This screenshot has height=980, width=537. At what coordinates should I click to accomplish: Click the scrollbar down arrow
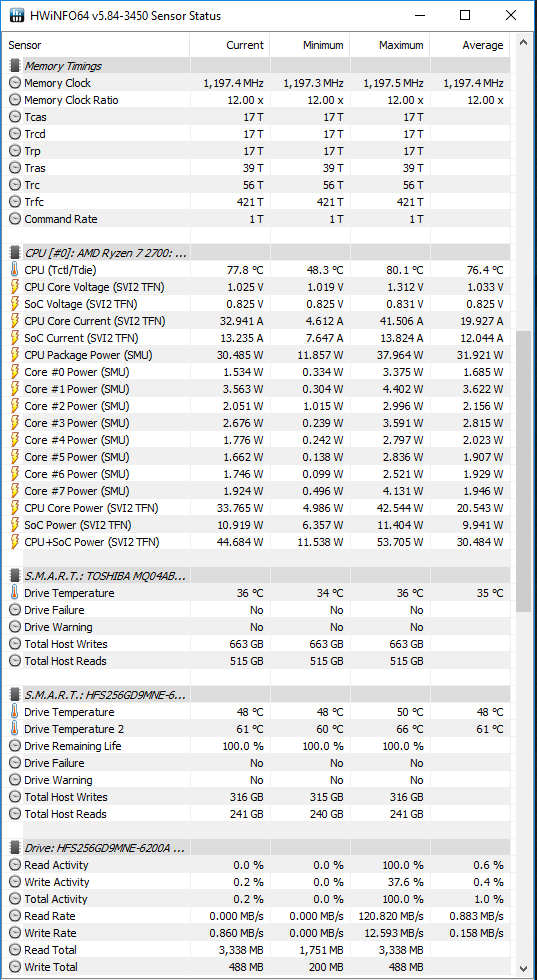click(523, 968)
